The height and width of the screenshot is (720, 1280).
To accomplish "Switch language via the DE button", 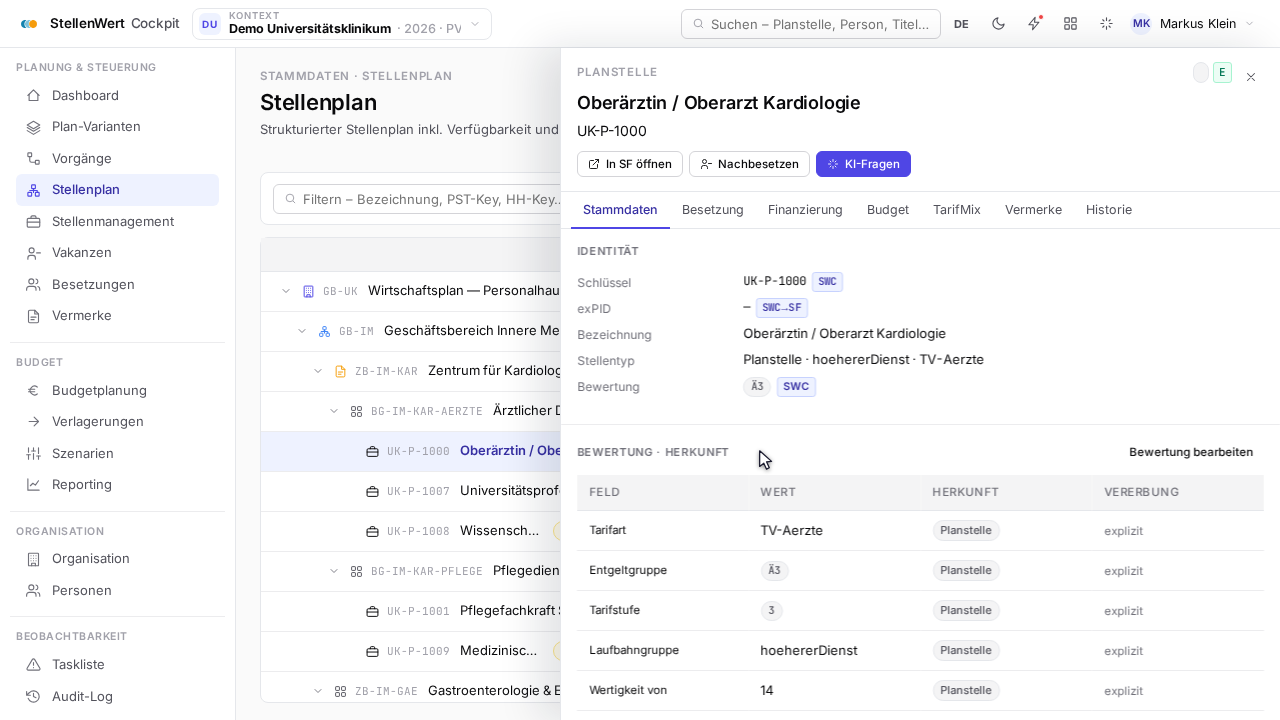I will (961, 24).
